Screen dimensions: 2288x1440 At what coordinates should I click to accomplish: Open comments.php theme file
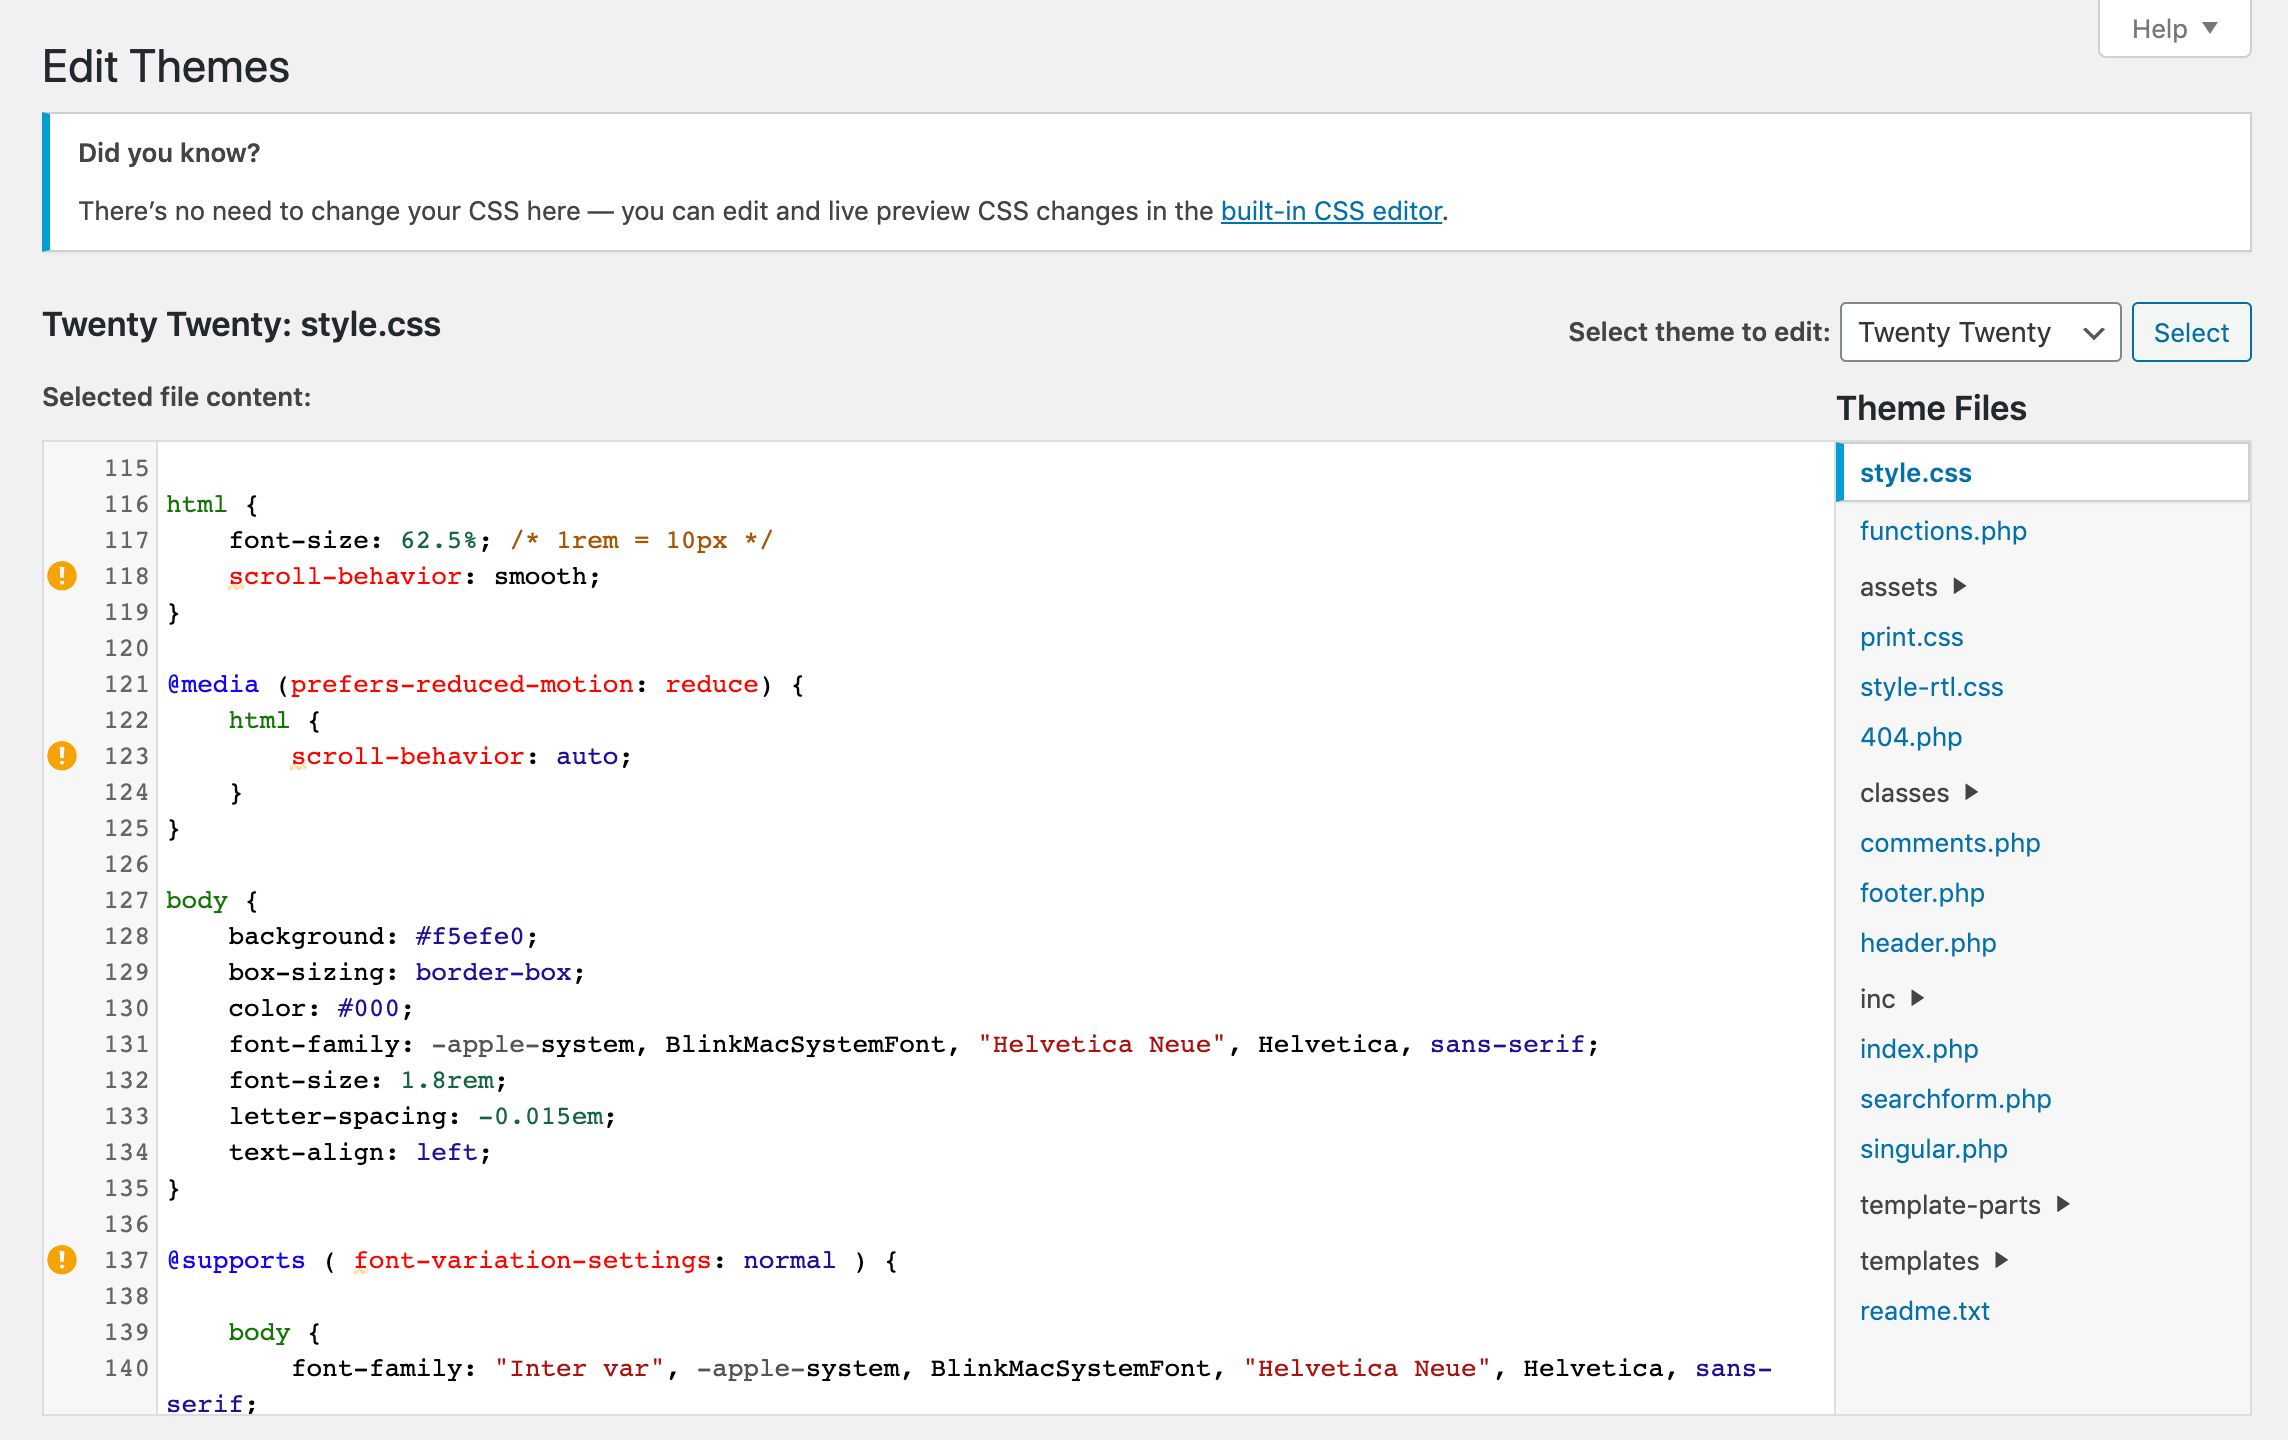(x=1950, y=843)
